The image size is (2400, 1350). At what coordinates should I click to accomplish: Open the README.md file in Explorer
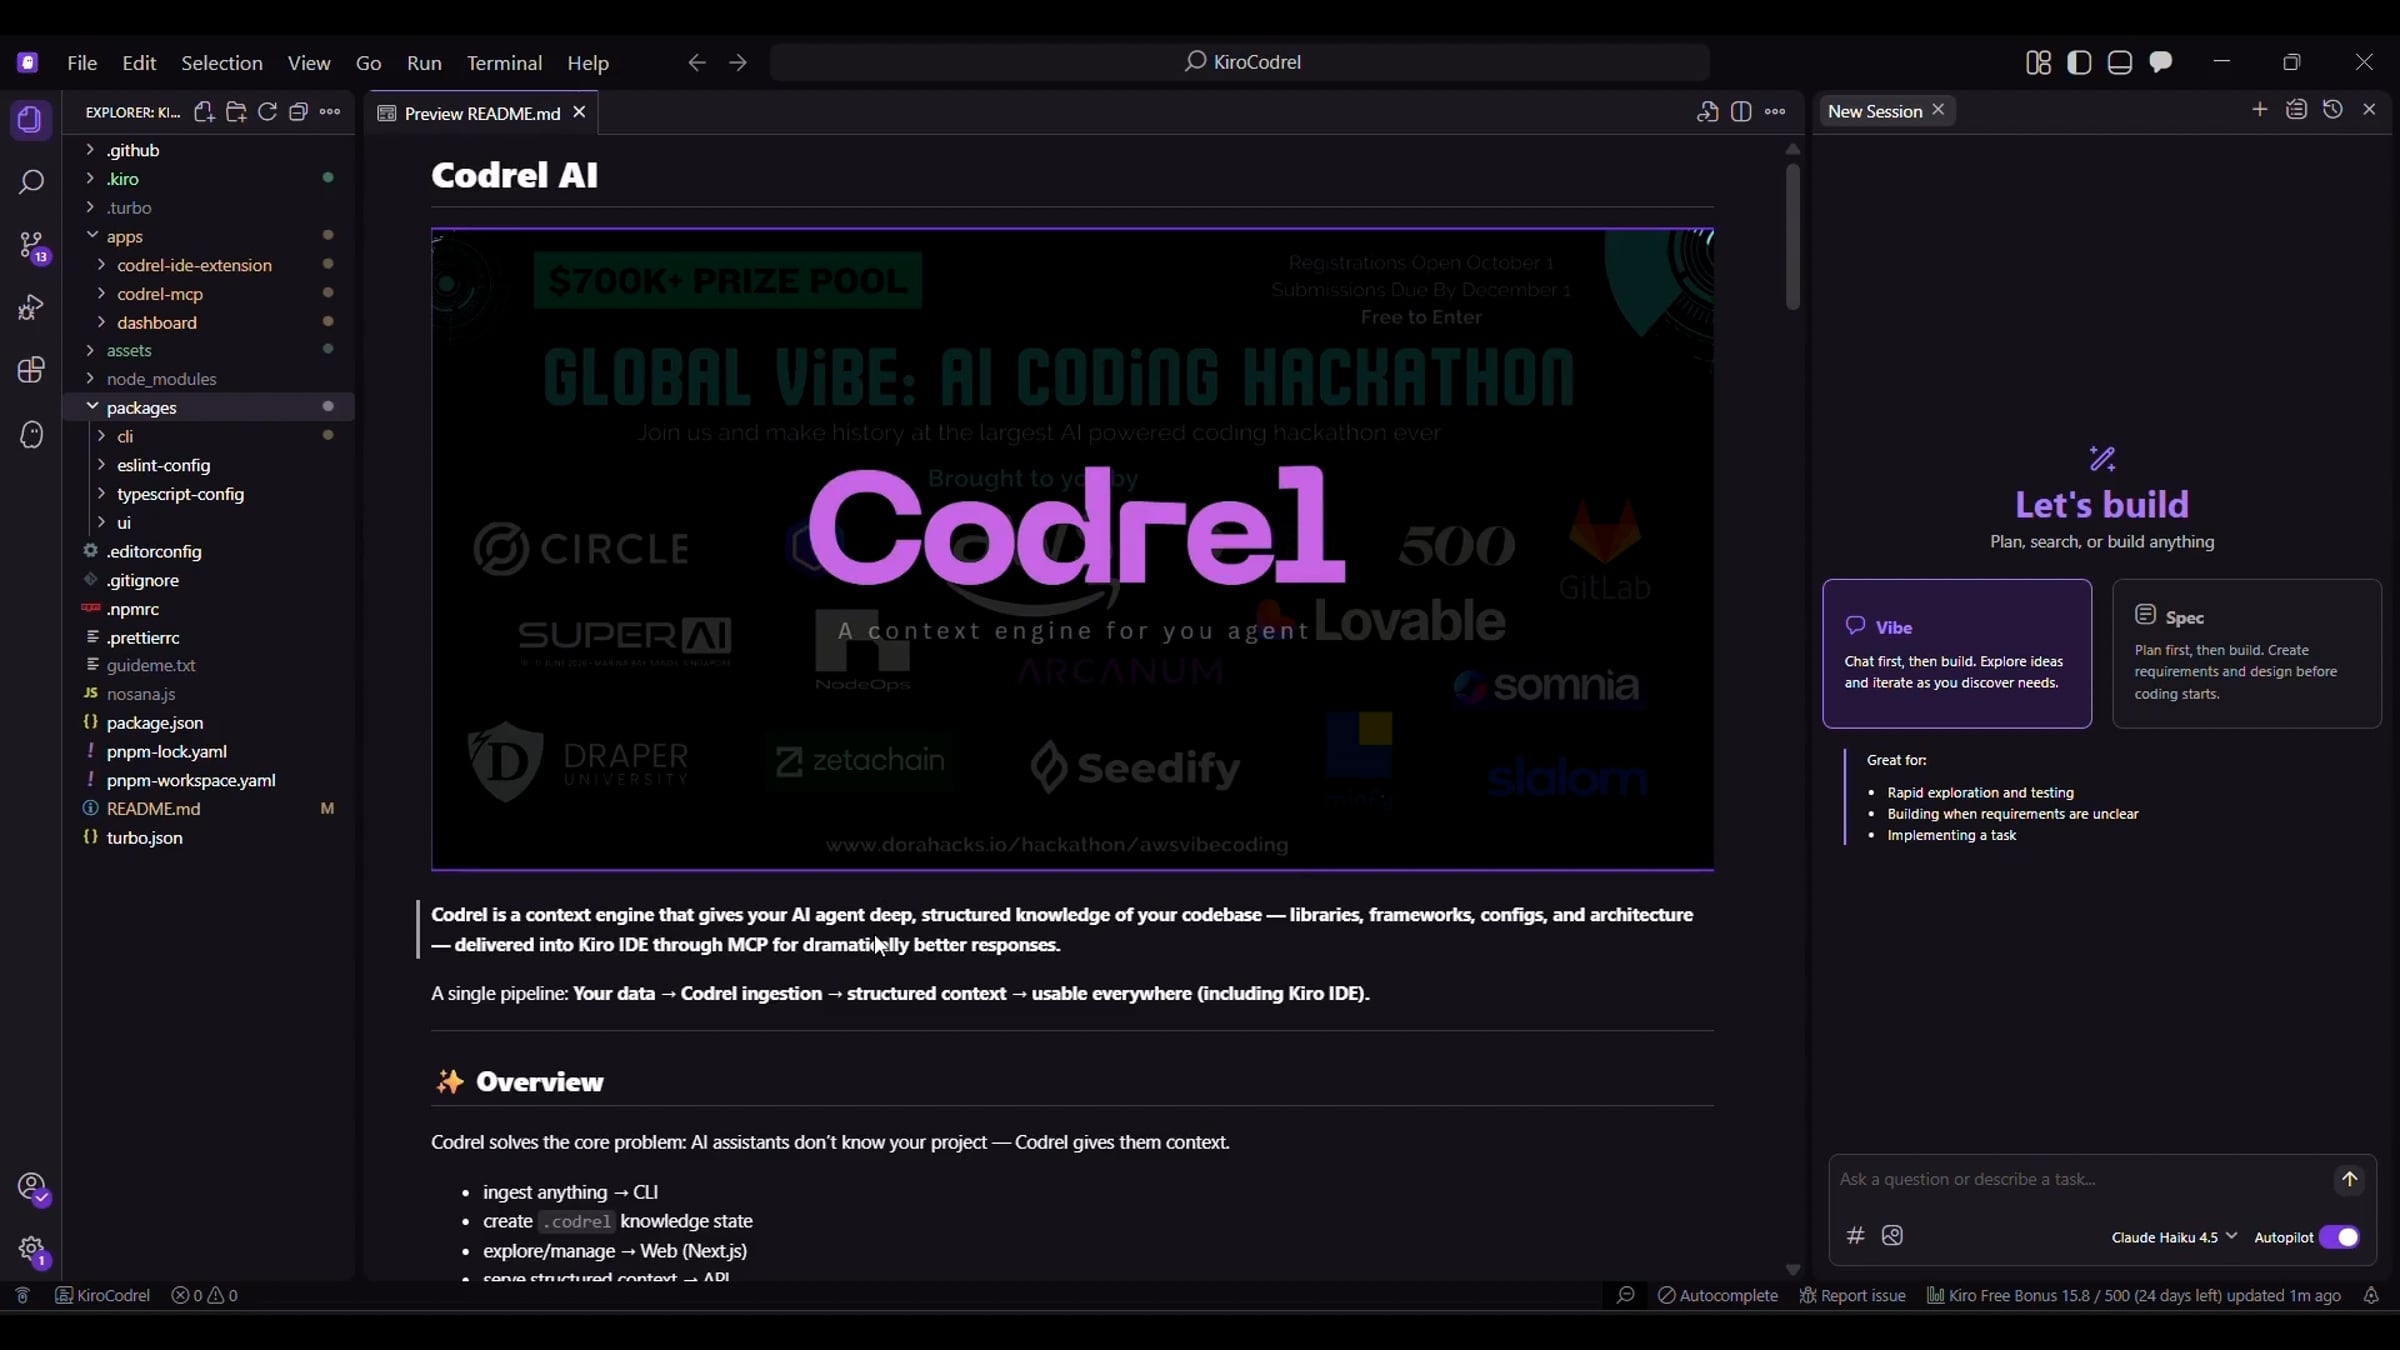click(x=208, y=808)
